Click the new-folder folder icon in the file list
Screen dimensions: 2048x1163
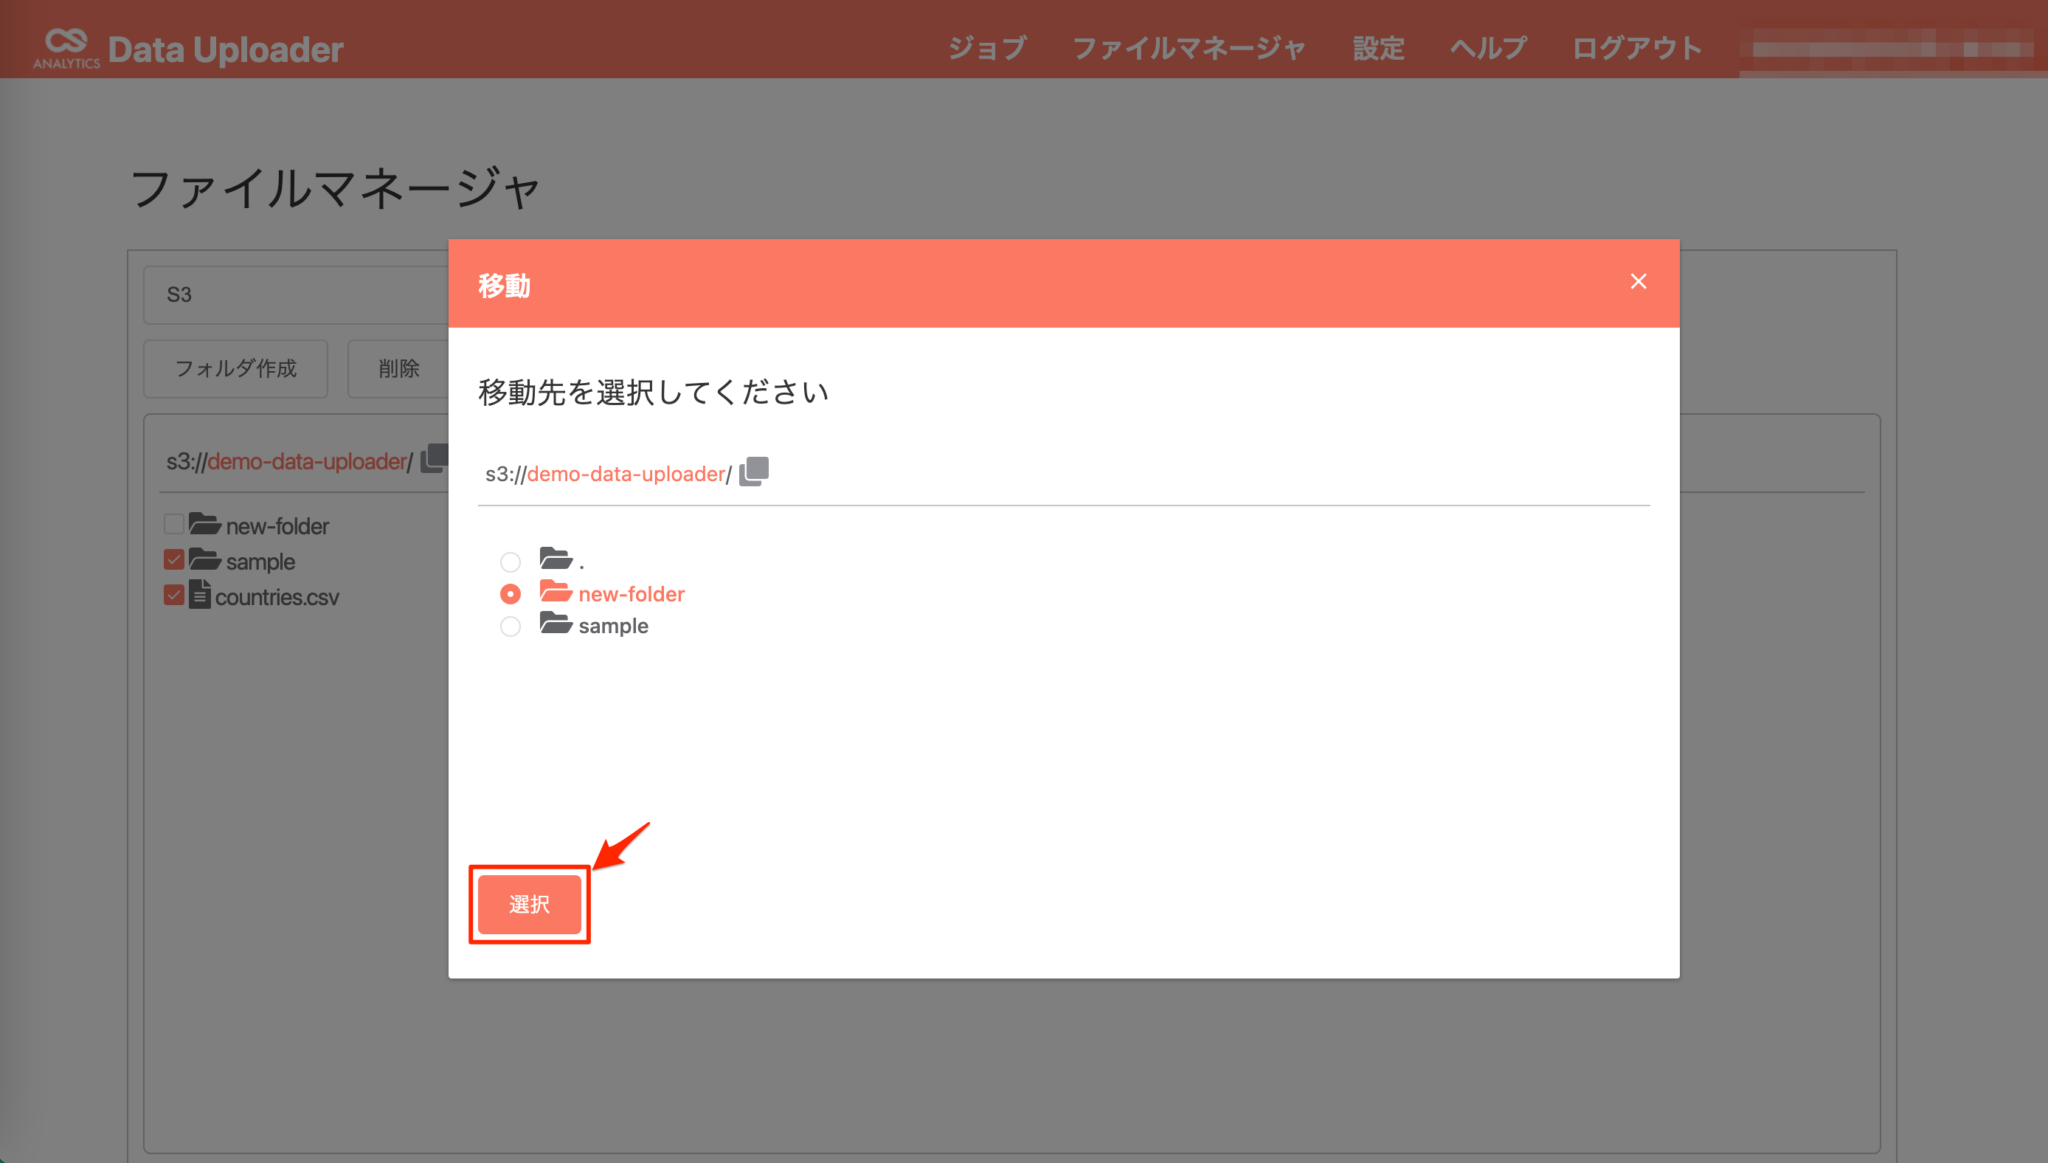click(205, 524)
